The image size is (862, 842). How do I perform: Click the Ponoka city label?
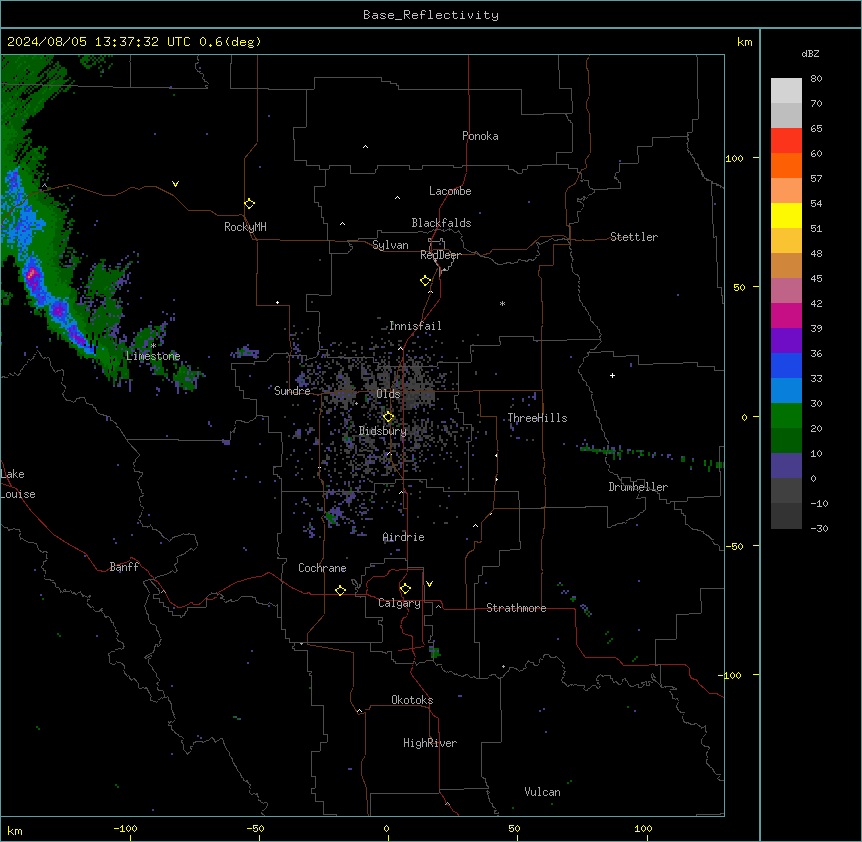(480, 136)
